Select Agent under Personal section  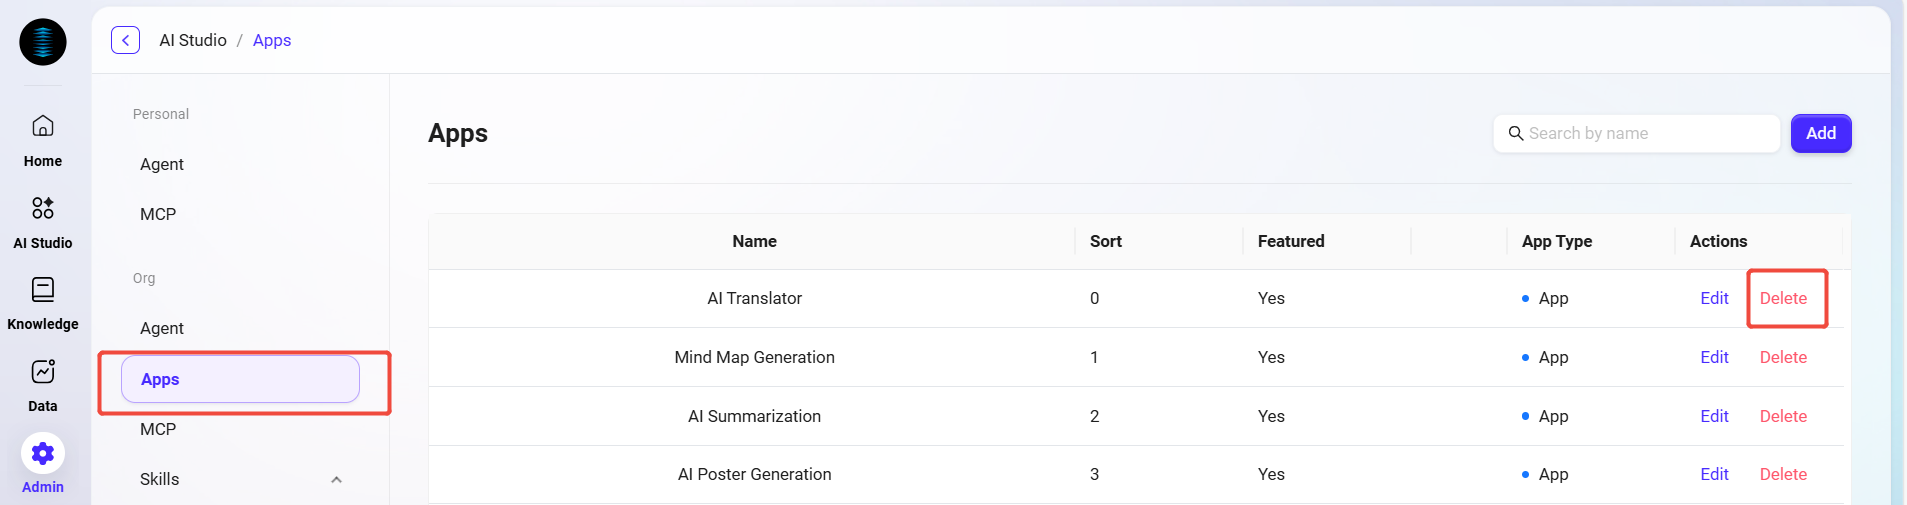[x=162, y=164]
